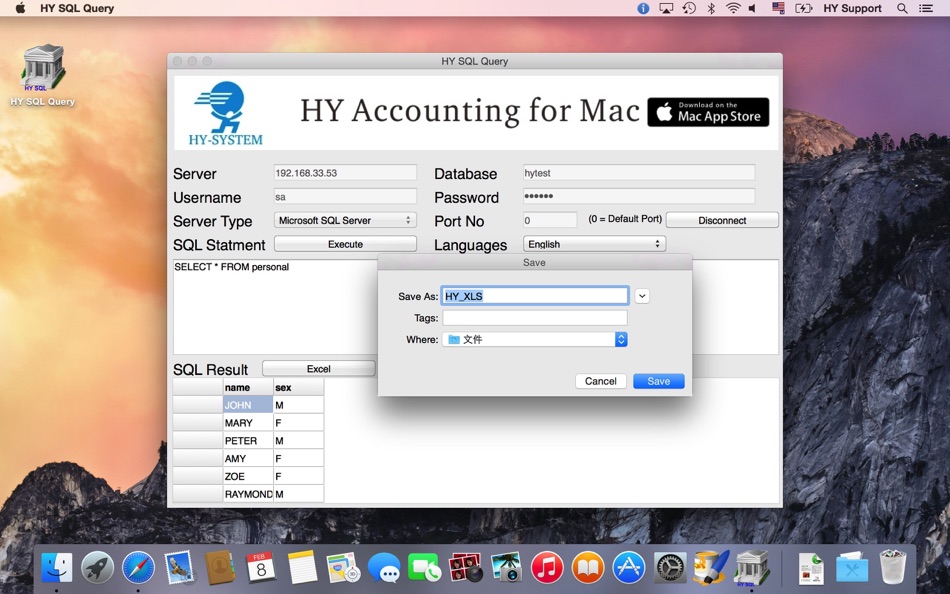Select ZOE cell in results table

[248, 476]
